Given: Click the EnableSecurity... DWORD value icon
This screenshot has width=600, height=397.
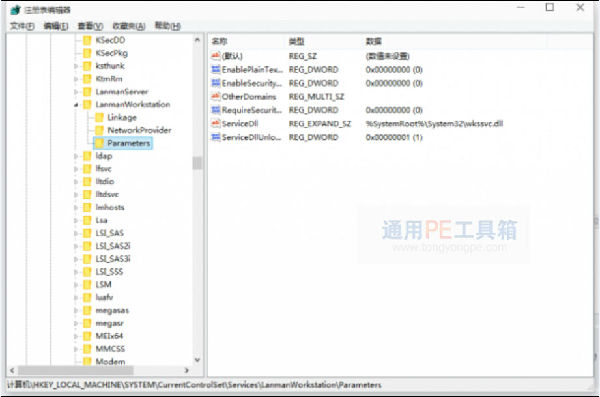Looking at the screenshot, I should click(x=216, y=83).
